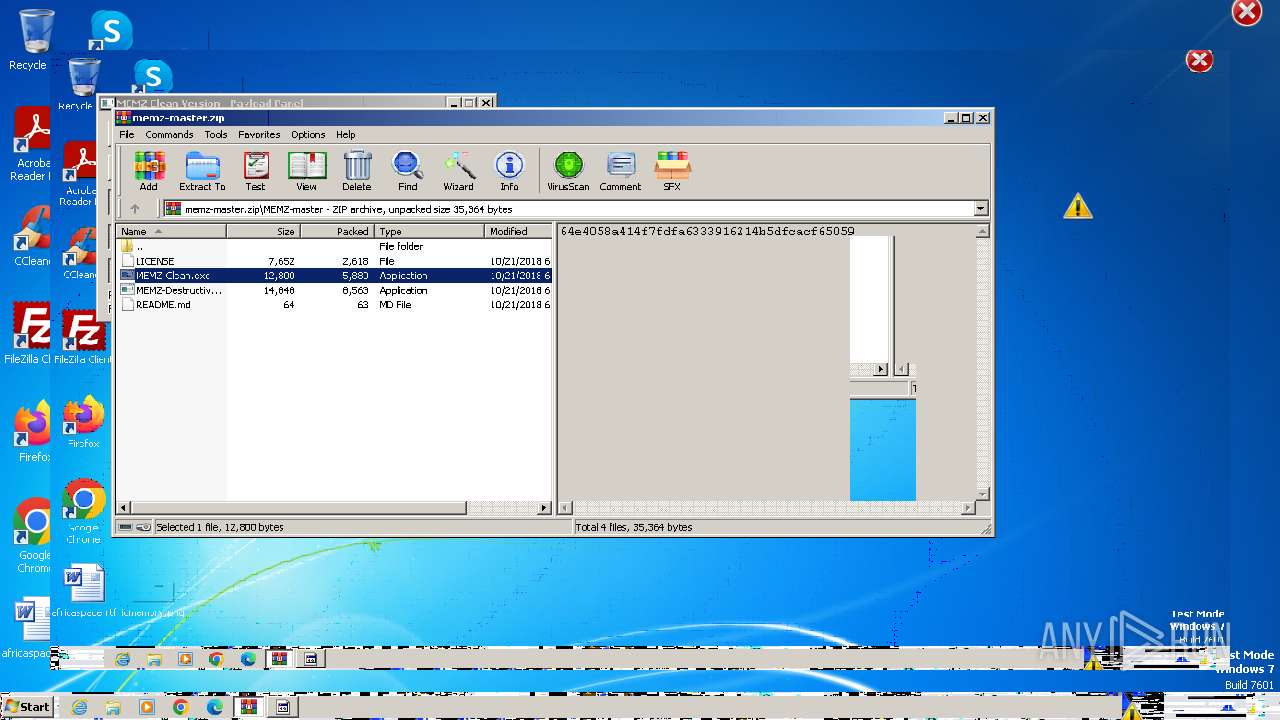Screen dimensions: 1280x720
Task: Open the Tools menu
Action: [x=216, y=134]
